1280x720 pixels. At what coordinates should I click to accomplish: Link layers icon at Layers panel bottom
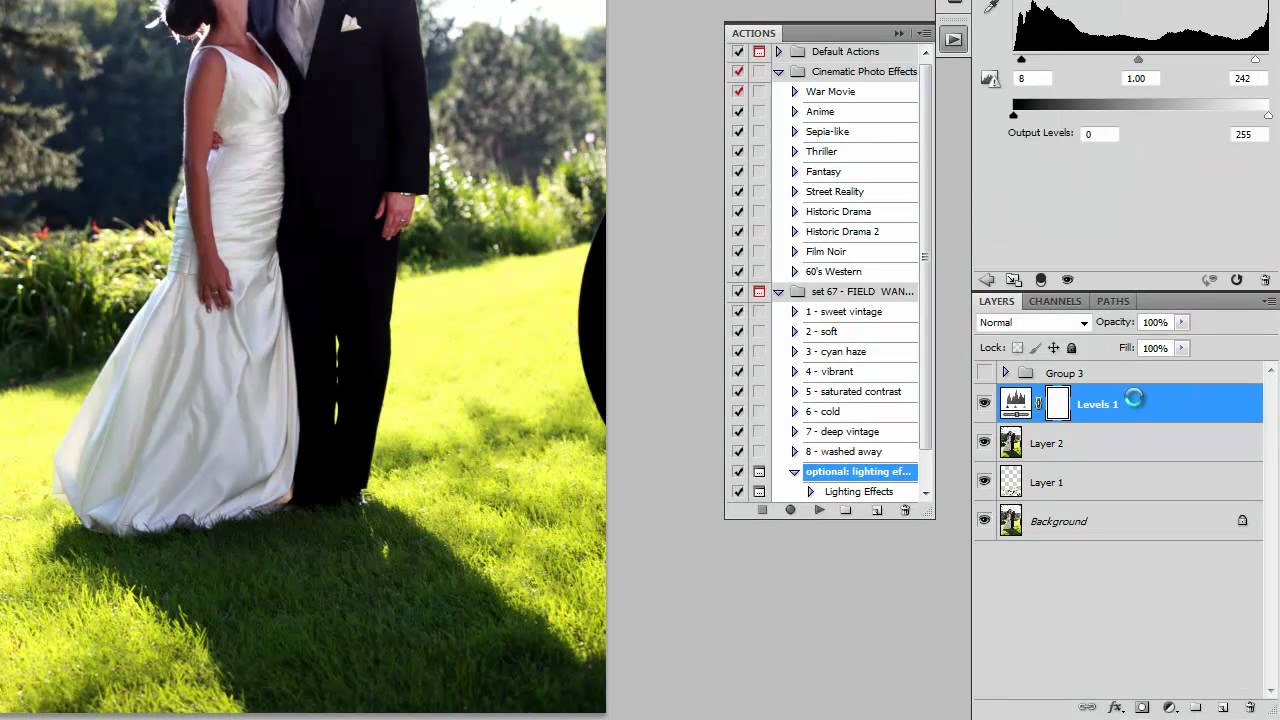[1087, 707]
